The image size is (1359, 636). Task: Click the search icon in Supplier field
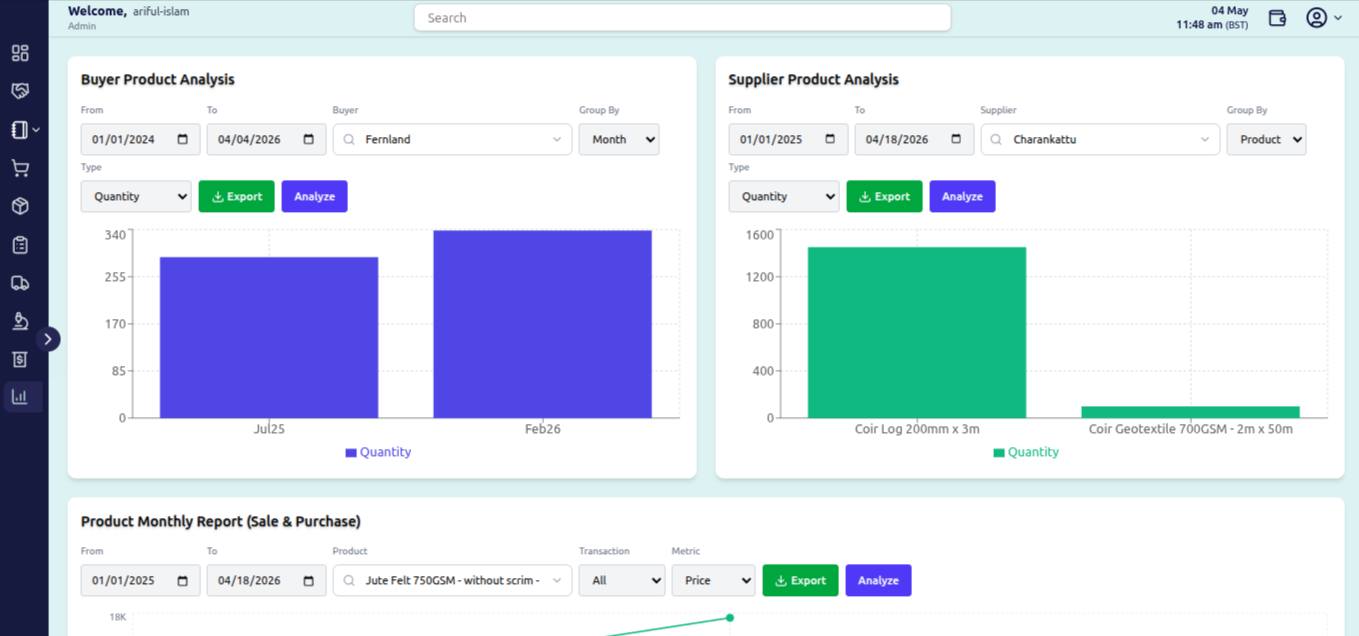point(997,140)
